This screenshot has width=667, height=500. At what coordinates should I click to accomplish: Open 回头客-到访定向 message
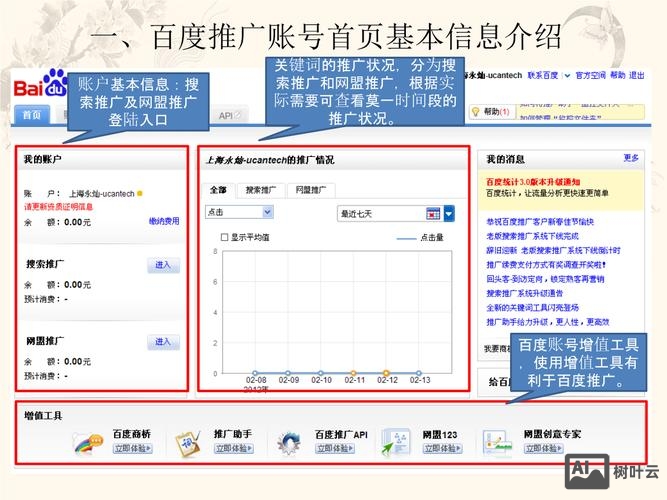545,279
